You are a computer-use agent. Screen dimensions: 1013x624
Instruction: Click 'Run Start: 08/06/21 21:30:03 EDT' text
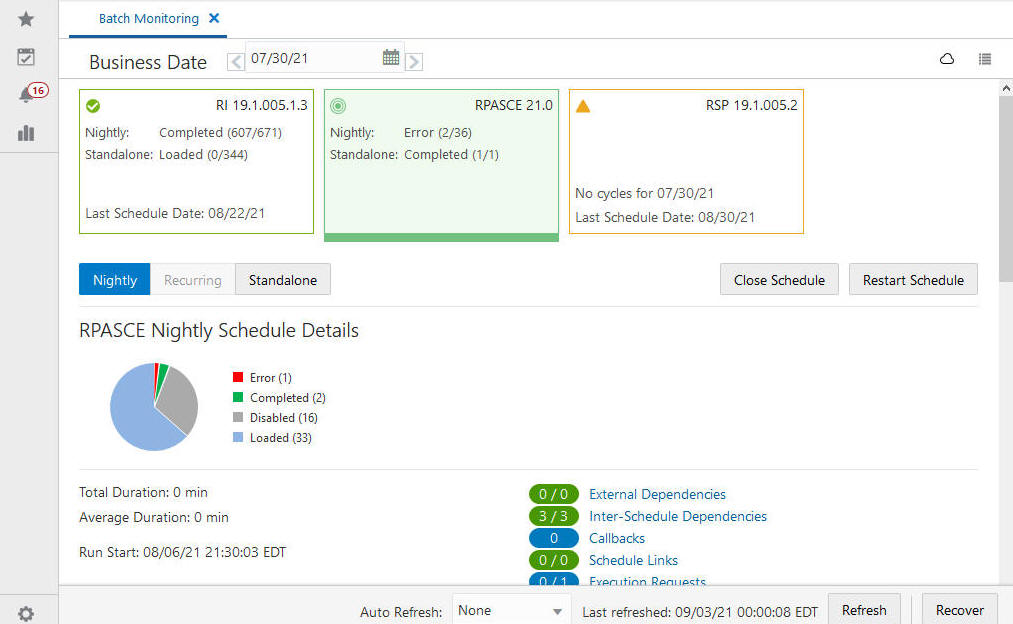click(182, 552)
